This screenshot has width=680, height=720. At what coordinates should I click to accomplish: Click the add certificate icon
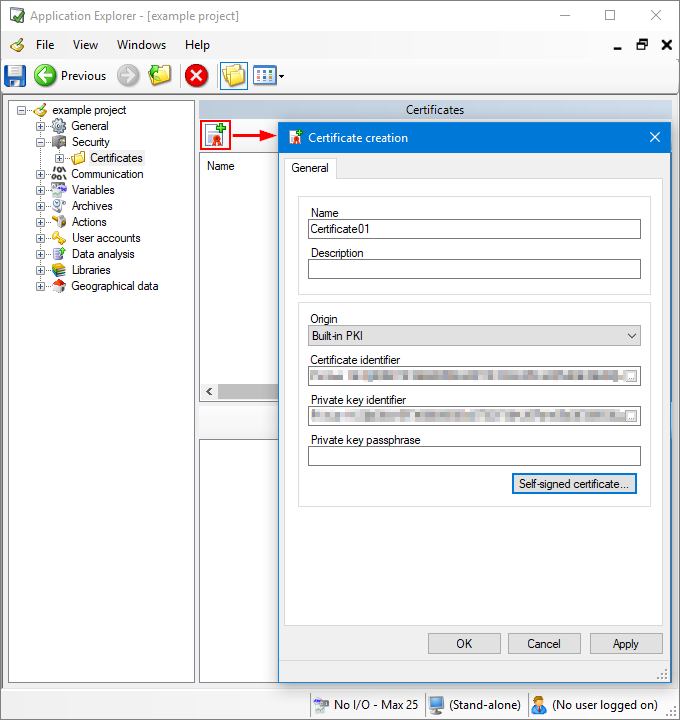(215, 136)
